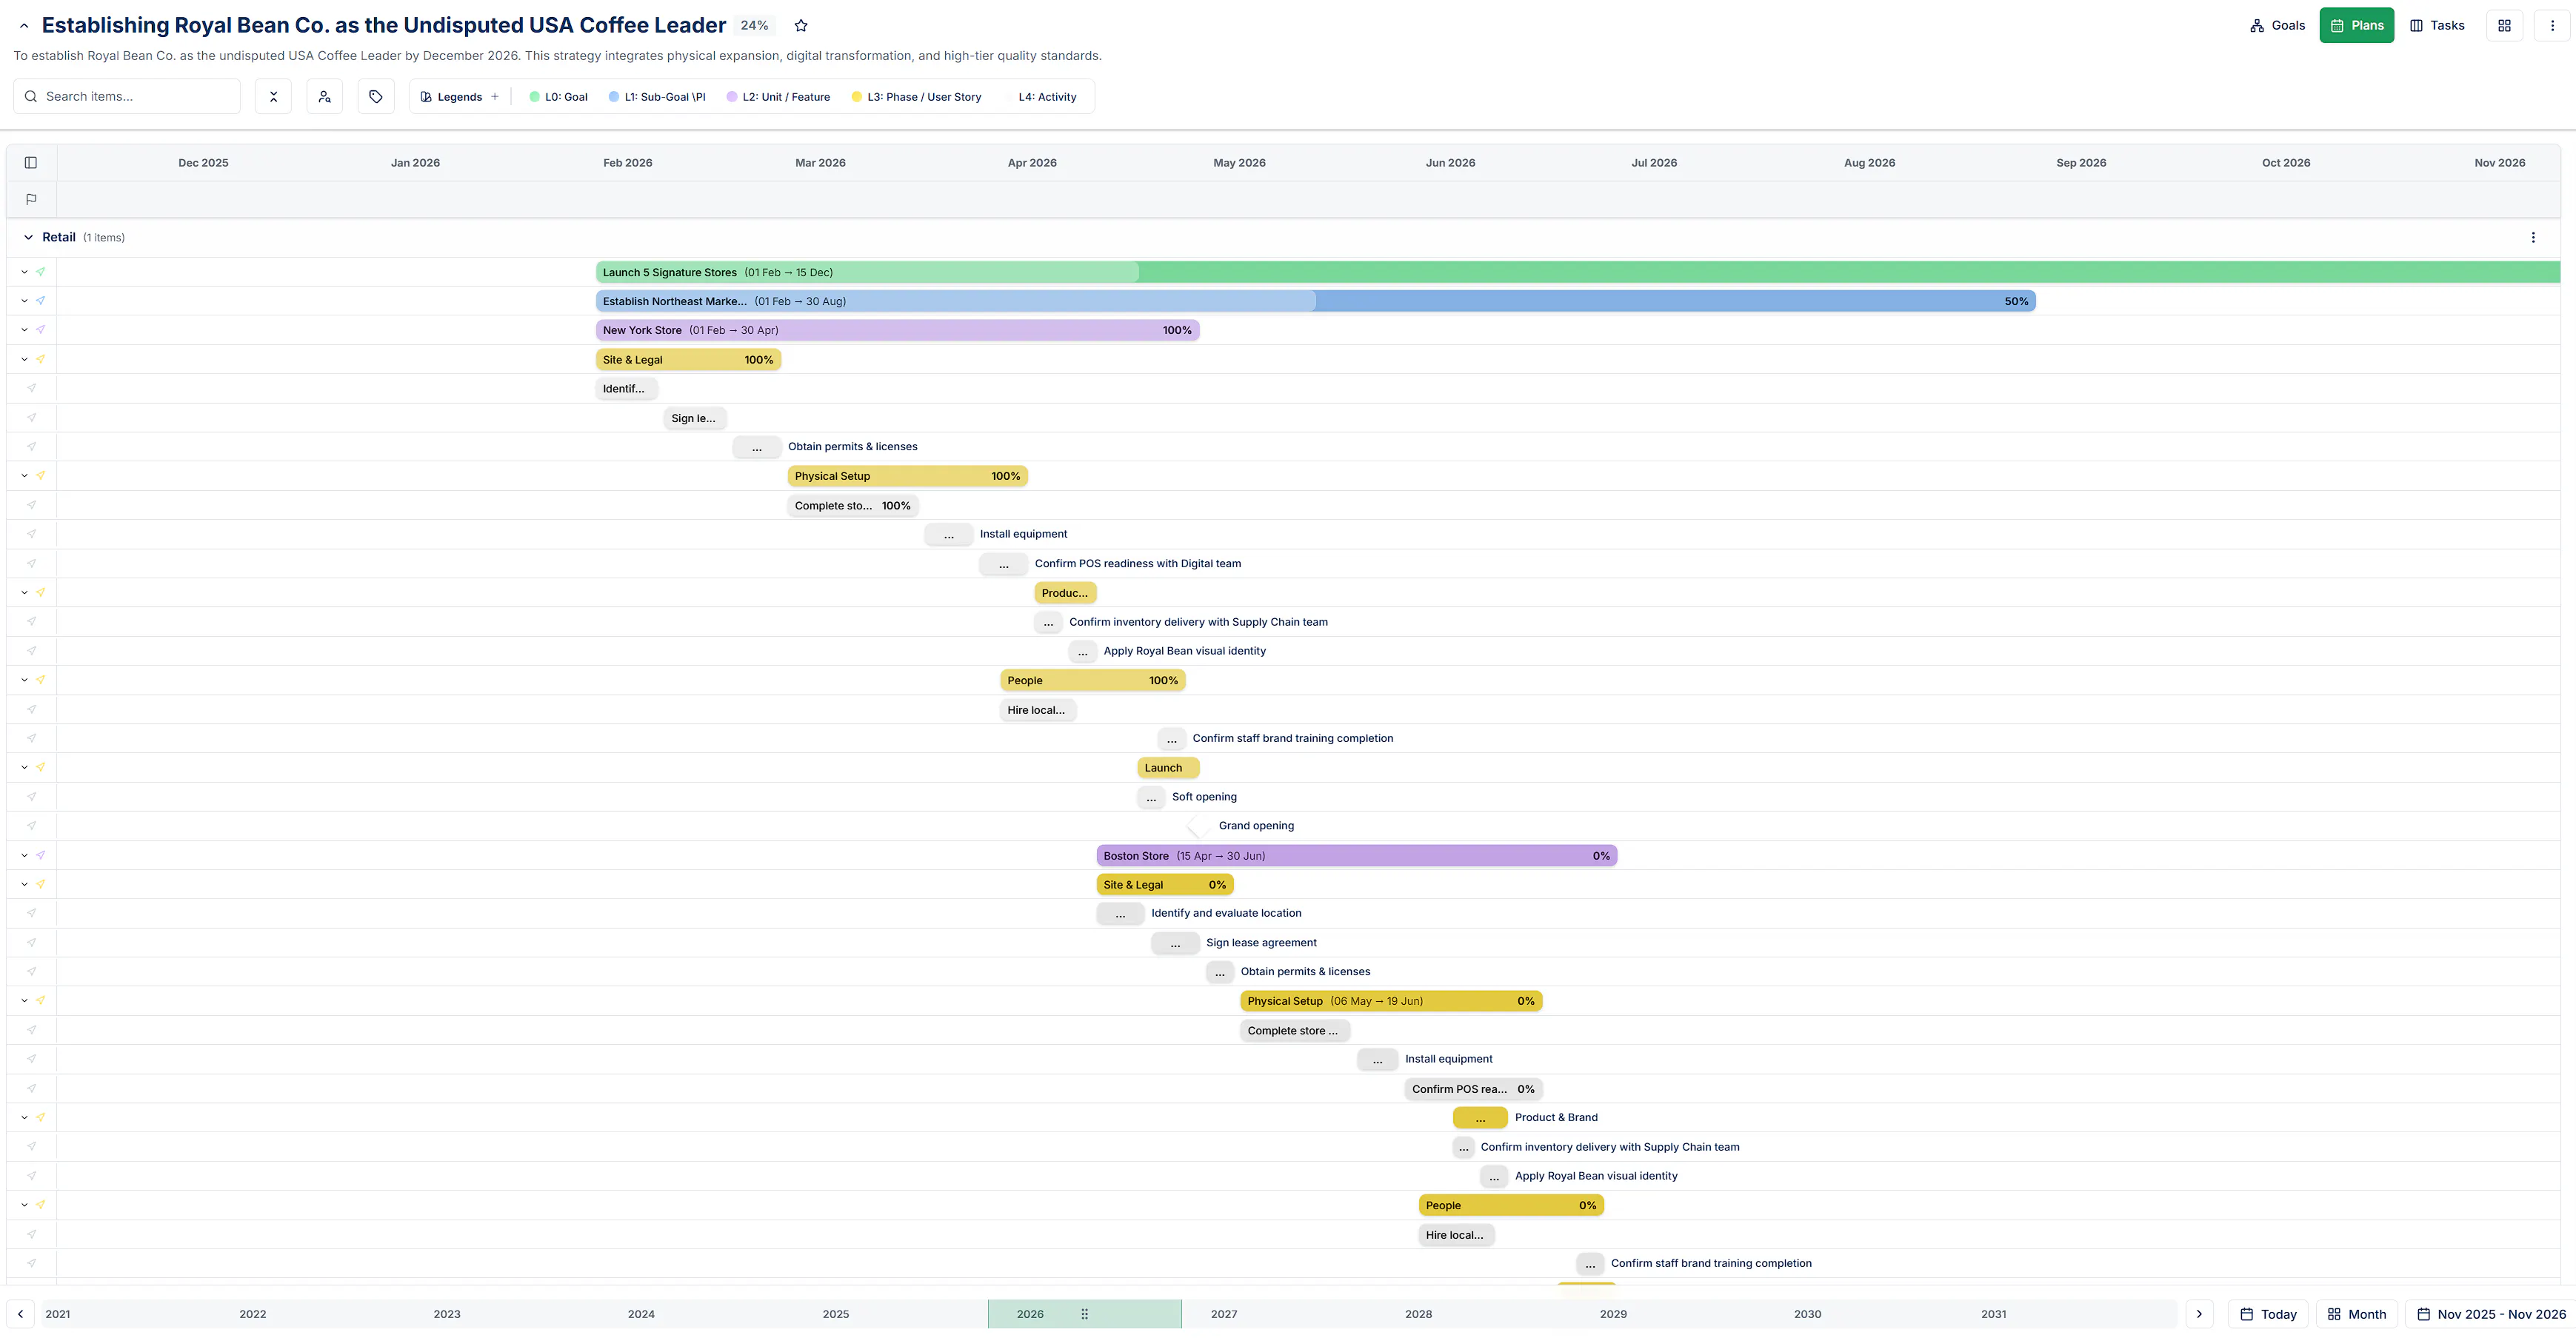Jump to Today on the timeline

point(2268,1314)
